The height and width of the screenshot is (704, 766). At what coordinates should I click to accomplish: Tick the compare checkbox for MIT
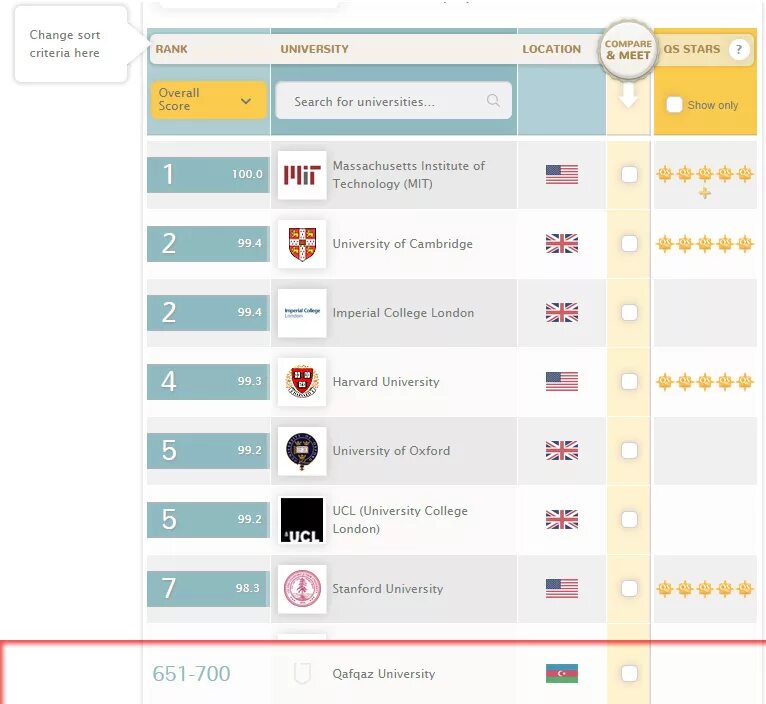coord(629,174)
